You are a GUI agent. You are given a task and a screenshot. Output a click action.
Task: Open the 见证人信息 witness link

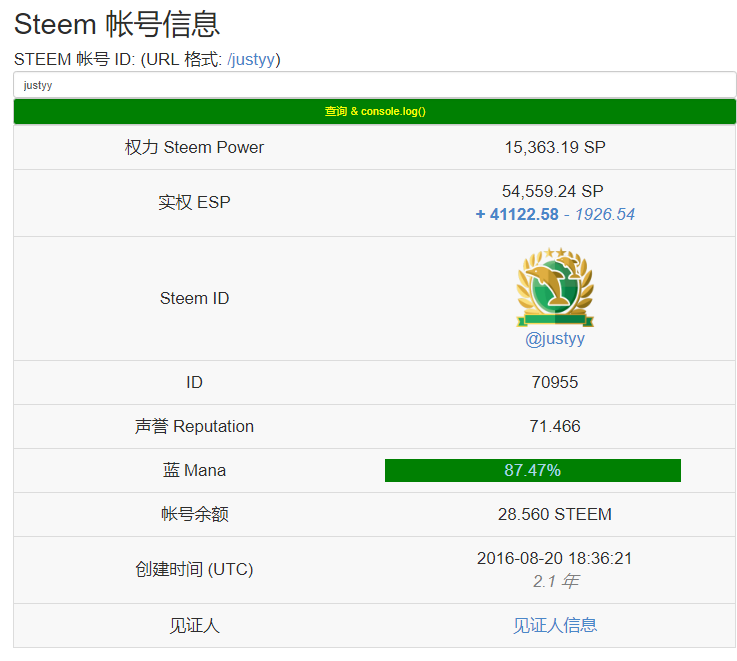coord(554,625)
